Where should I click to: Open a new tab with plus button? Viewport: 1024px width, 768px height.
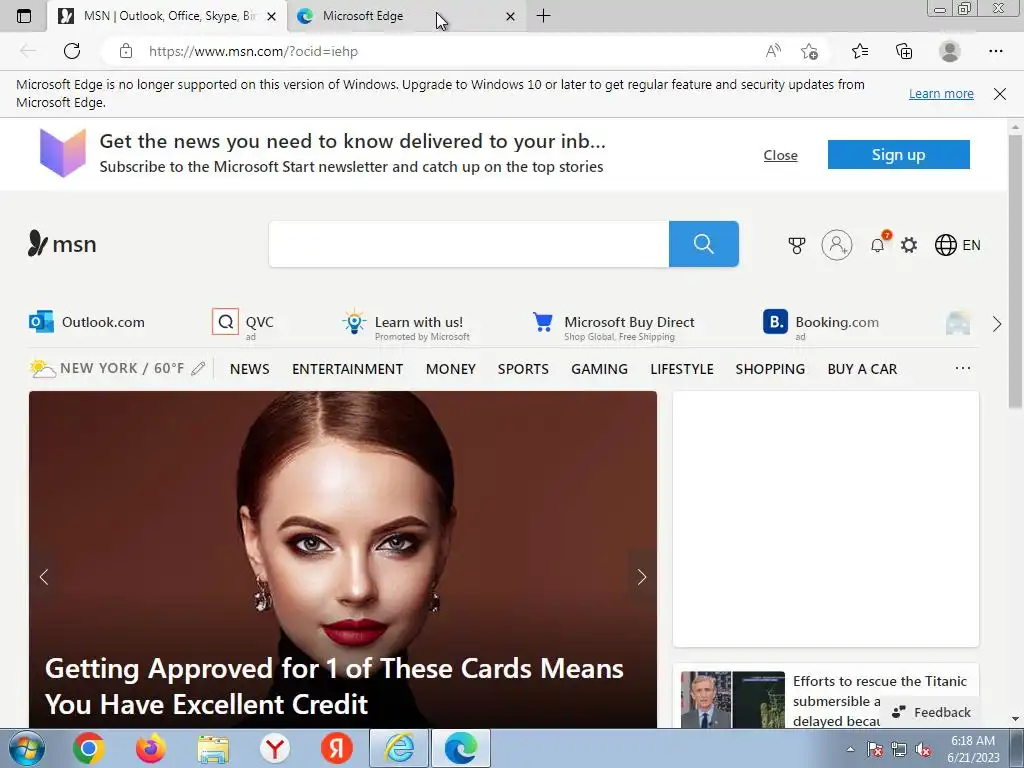click(543, 16)
